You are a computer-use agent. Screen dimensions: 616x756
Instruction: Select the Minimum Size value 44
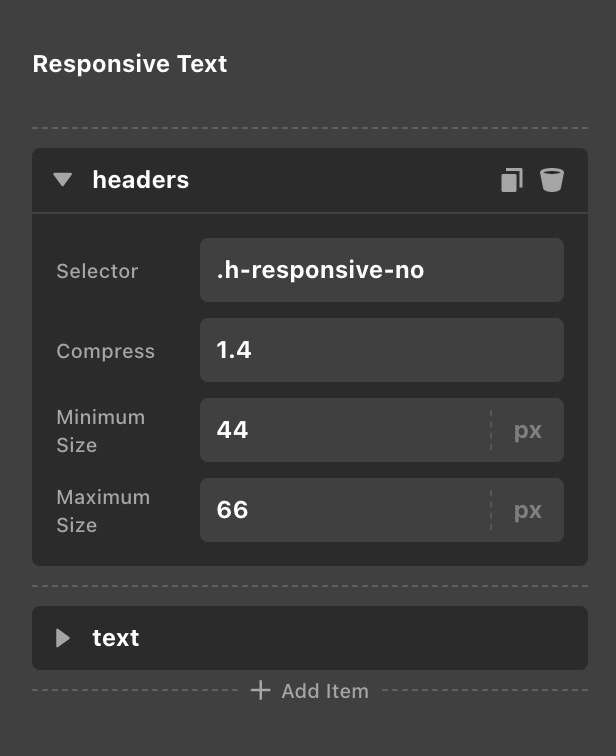click(x=345, y=430)
